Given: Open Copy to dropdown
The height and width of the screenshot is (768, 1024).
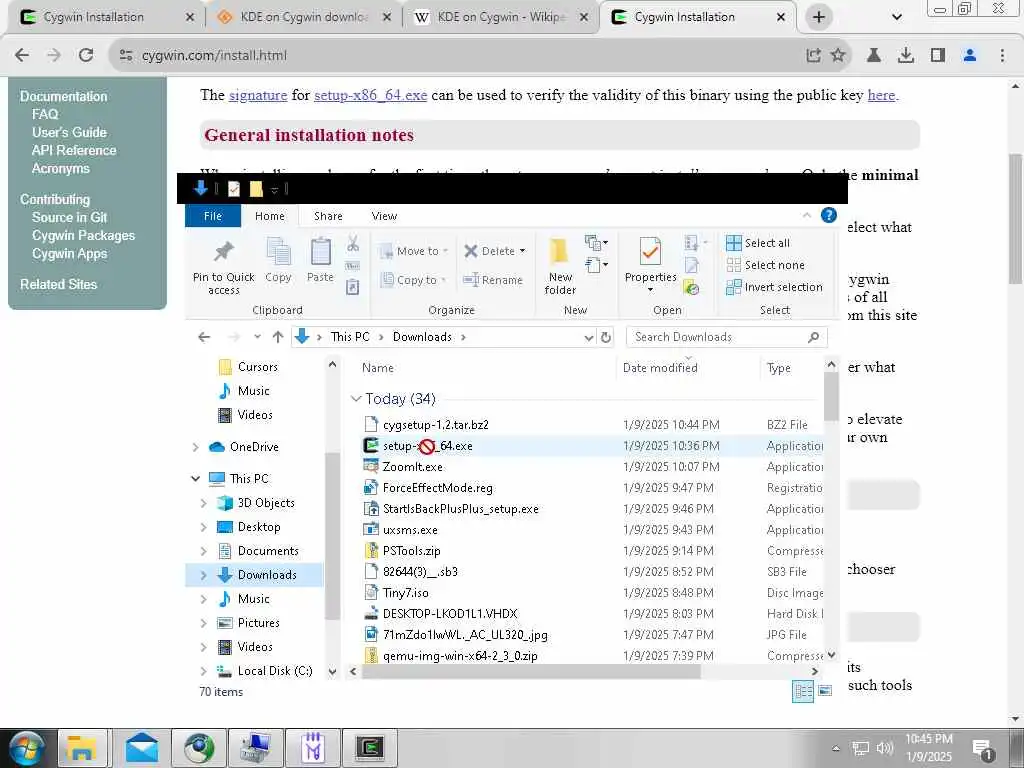Looking at the screenshot, I should (413, 280).
